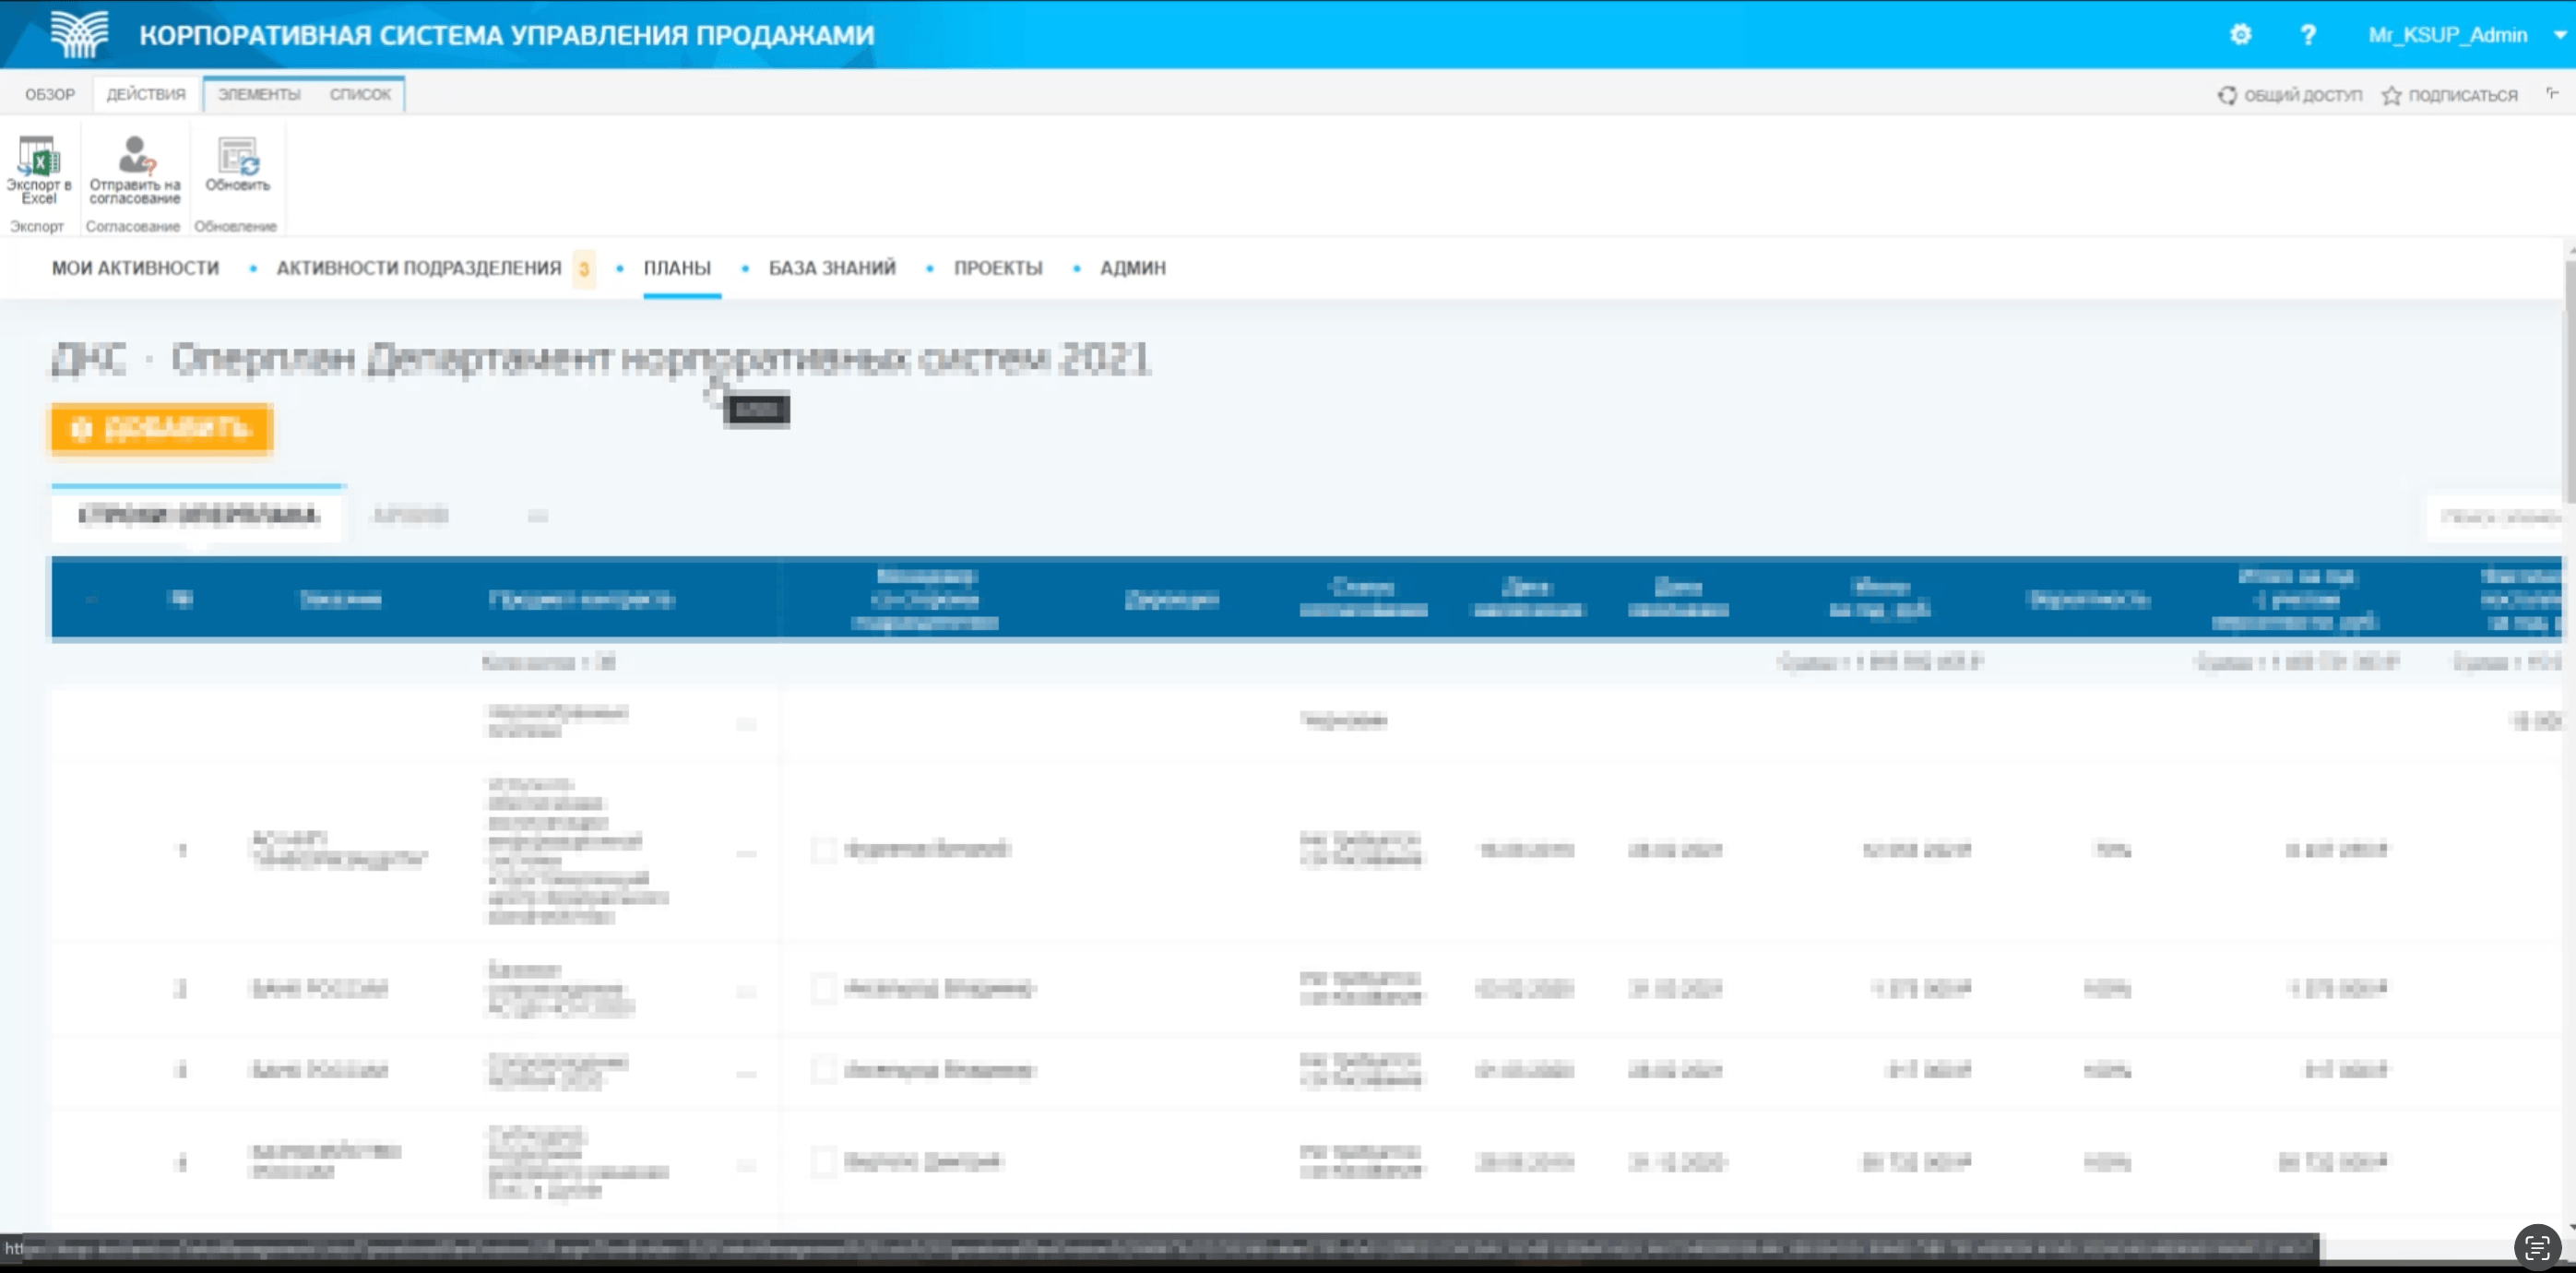Tick the checkbox in row 2

pos(823,988)
